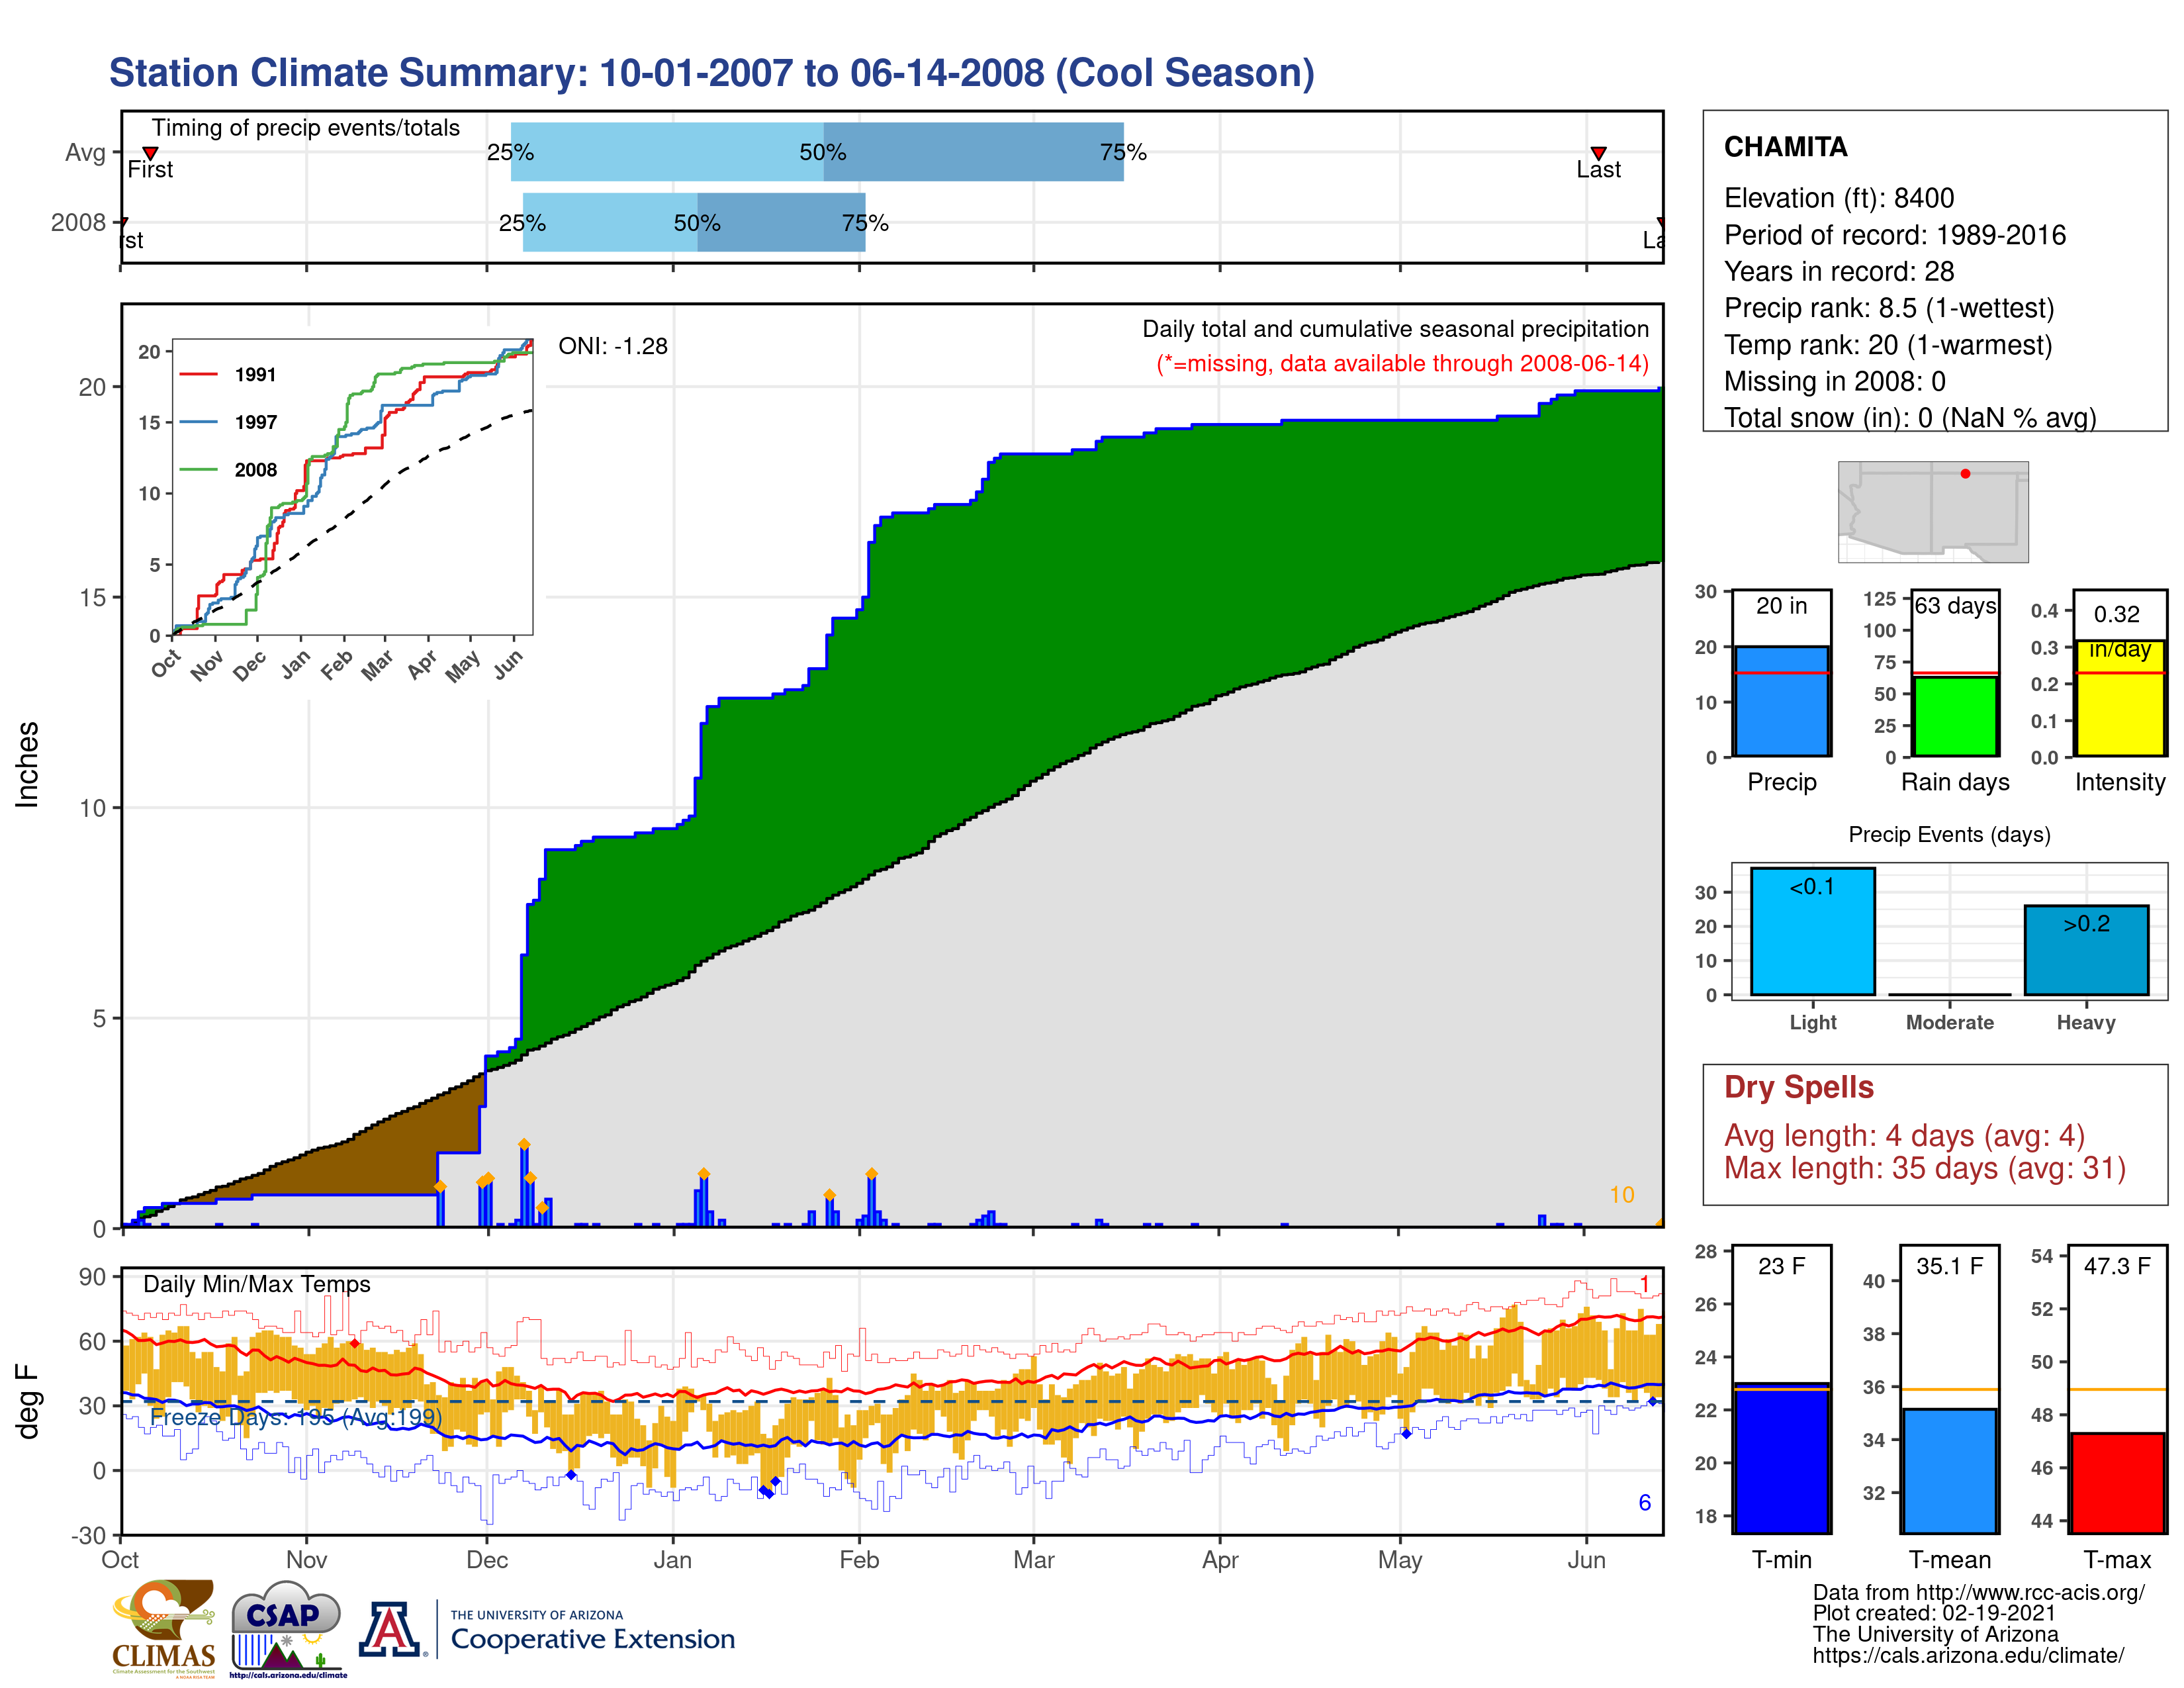Click 'Max length: 35 days (avg: 31)' text

coord(1924,1168)
